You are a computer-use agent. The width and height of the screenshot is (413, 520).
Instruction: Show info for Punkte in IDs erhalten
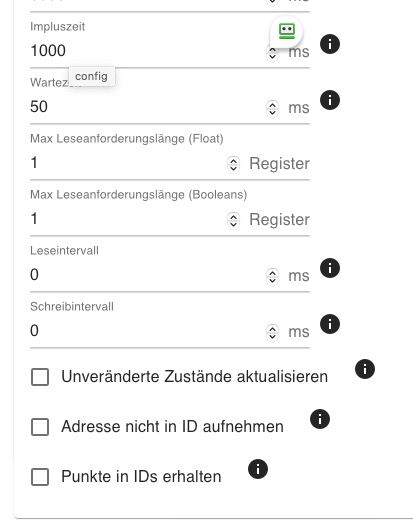point(258,469)
